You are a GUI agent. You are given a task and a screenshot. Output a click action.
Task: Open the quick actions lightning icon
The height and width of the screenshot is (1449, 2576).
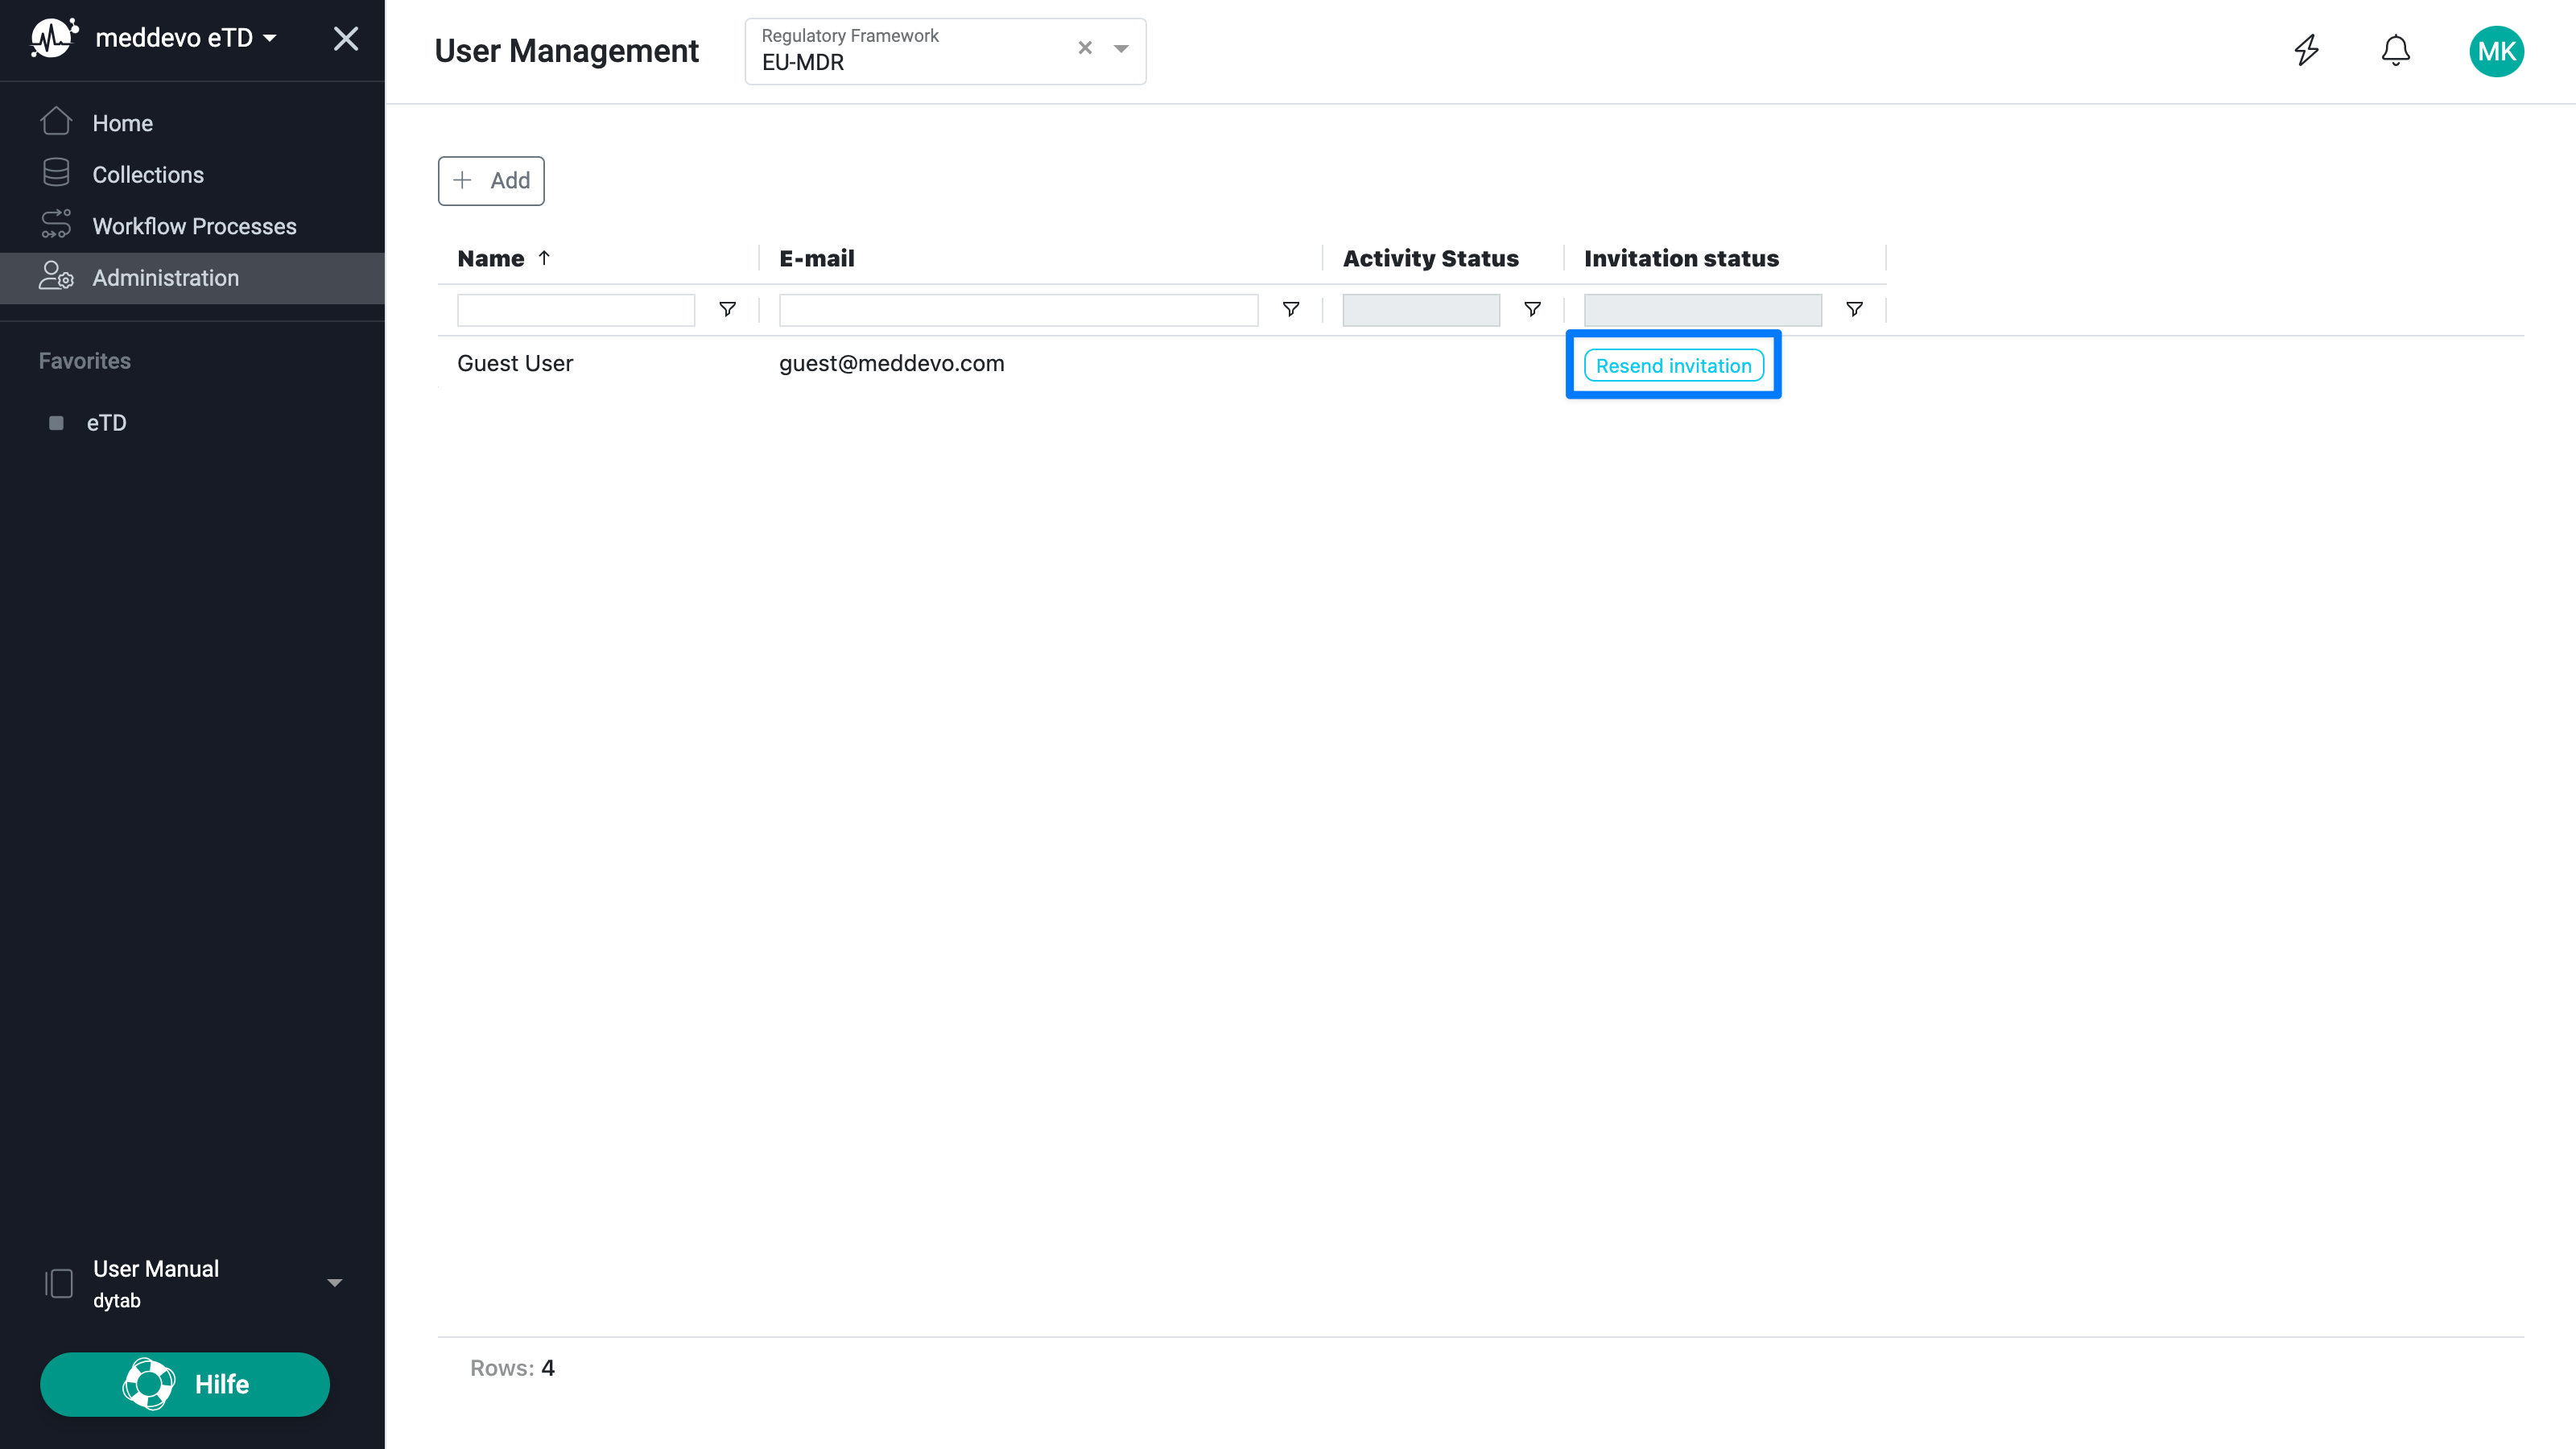2306,50
